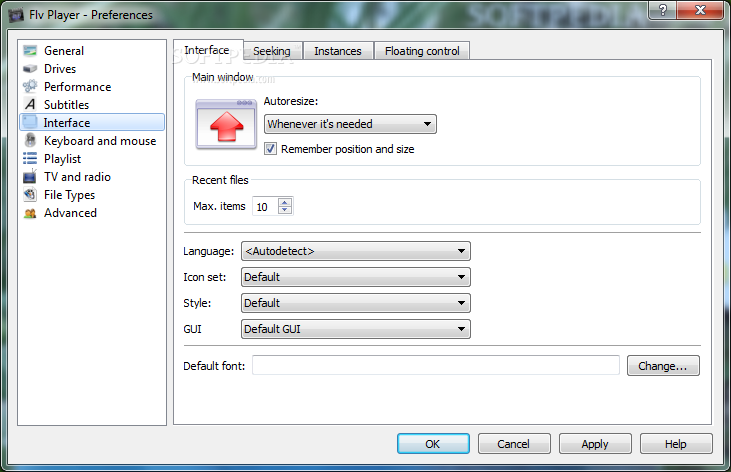Screen dimensions: 731x472
Task: Toggle Remember position and size checkbox
Action: coord(270,149)
